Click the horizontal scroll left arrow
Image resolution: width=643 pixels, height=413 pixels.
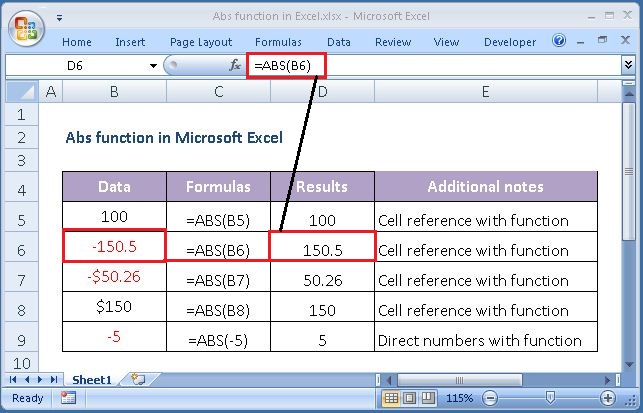[389, 380]
